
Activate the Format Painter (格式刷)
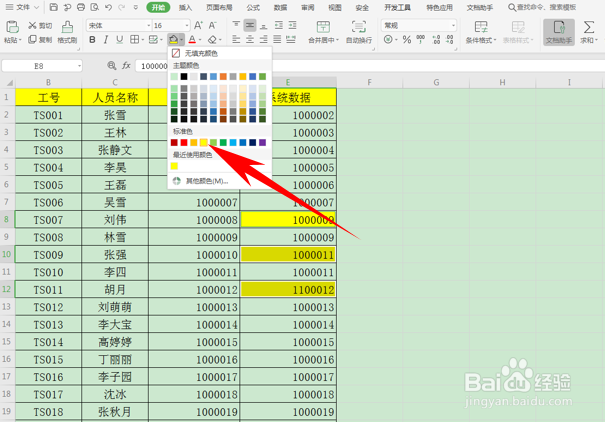67,32
